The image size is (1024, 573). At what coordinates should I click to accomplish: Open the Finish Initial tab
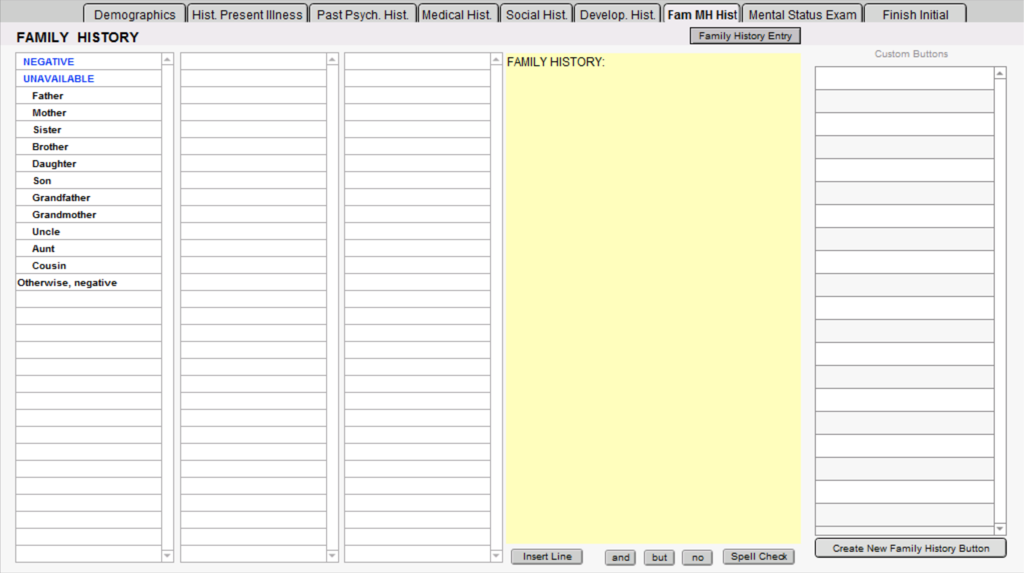tap(915, 15)
